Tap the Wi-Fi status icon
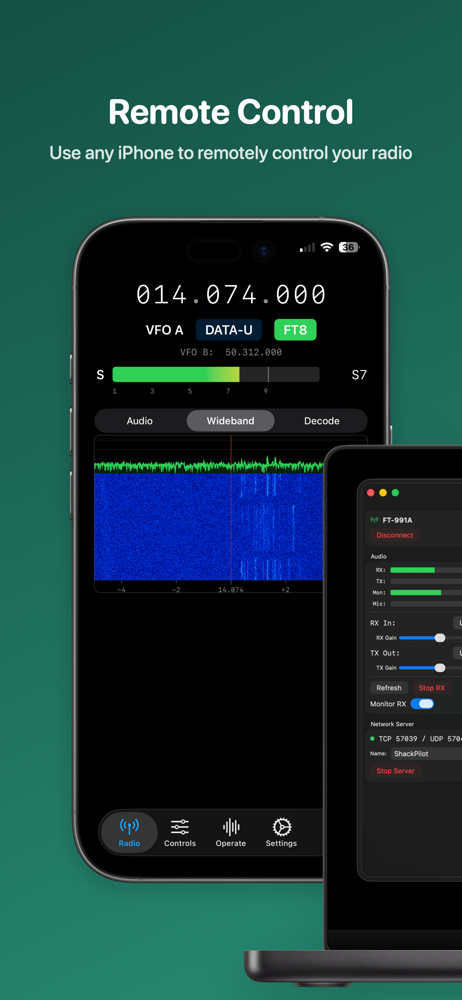The height and width of the screenshot is (1000, 462). click(x=327, y=247)
